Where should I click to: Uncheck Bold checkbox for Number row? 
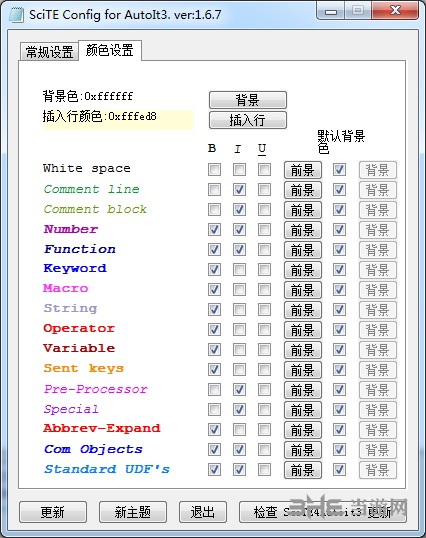[x=214, y=230]
